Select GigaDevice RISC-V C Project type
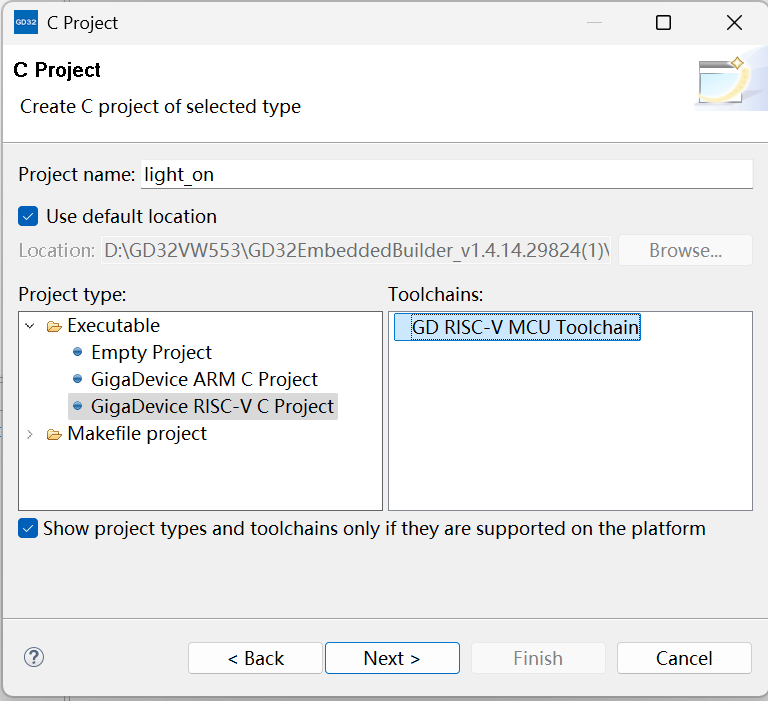Viewport: 768px width, 701px height. pyautogui.click(x=212, y=406)
